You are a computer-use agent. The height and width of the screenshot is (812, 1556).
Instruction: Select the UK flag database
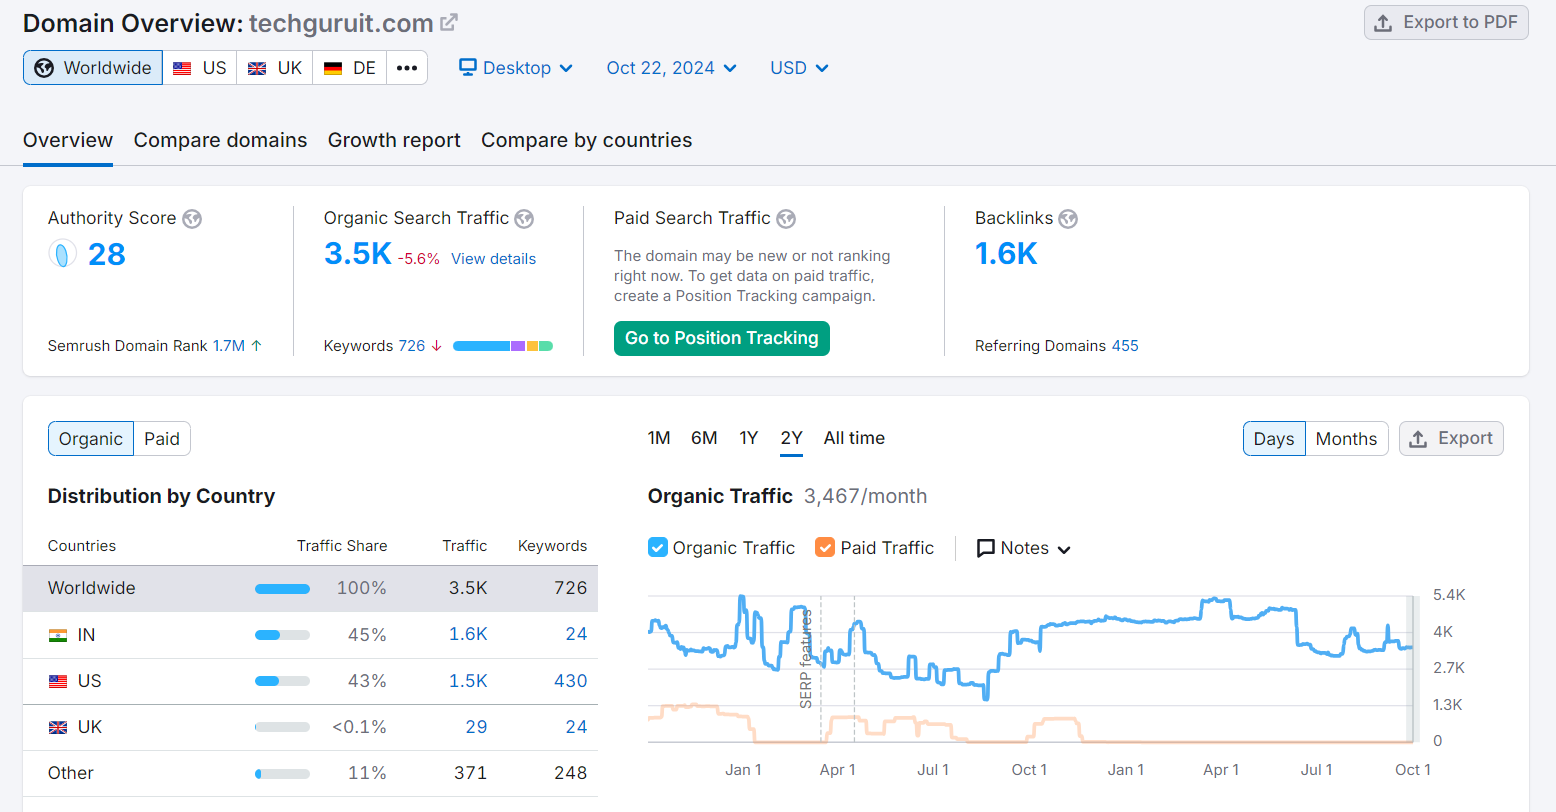pyautogui.click(x=275, y=68)
